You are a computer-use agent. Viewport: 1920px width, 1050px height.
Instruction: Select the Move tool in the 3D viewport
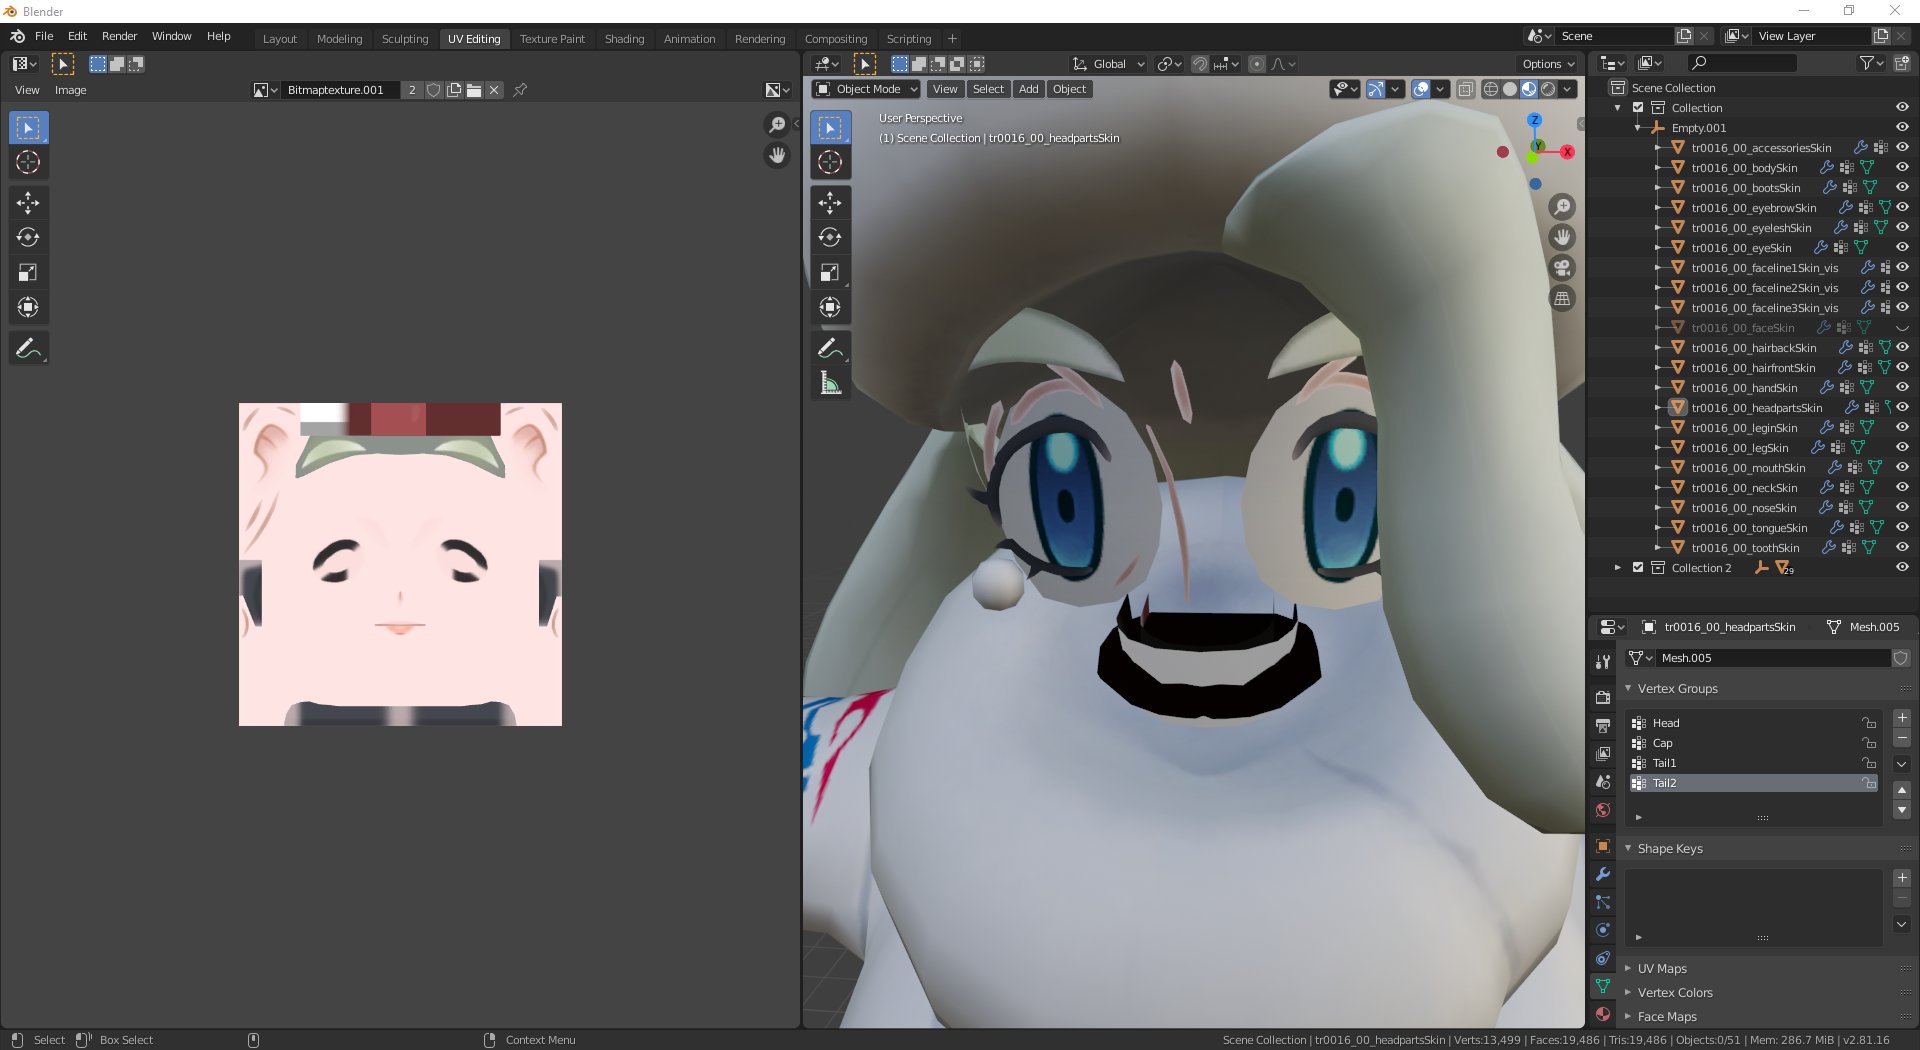tap(830, 203)
